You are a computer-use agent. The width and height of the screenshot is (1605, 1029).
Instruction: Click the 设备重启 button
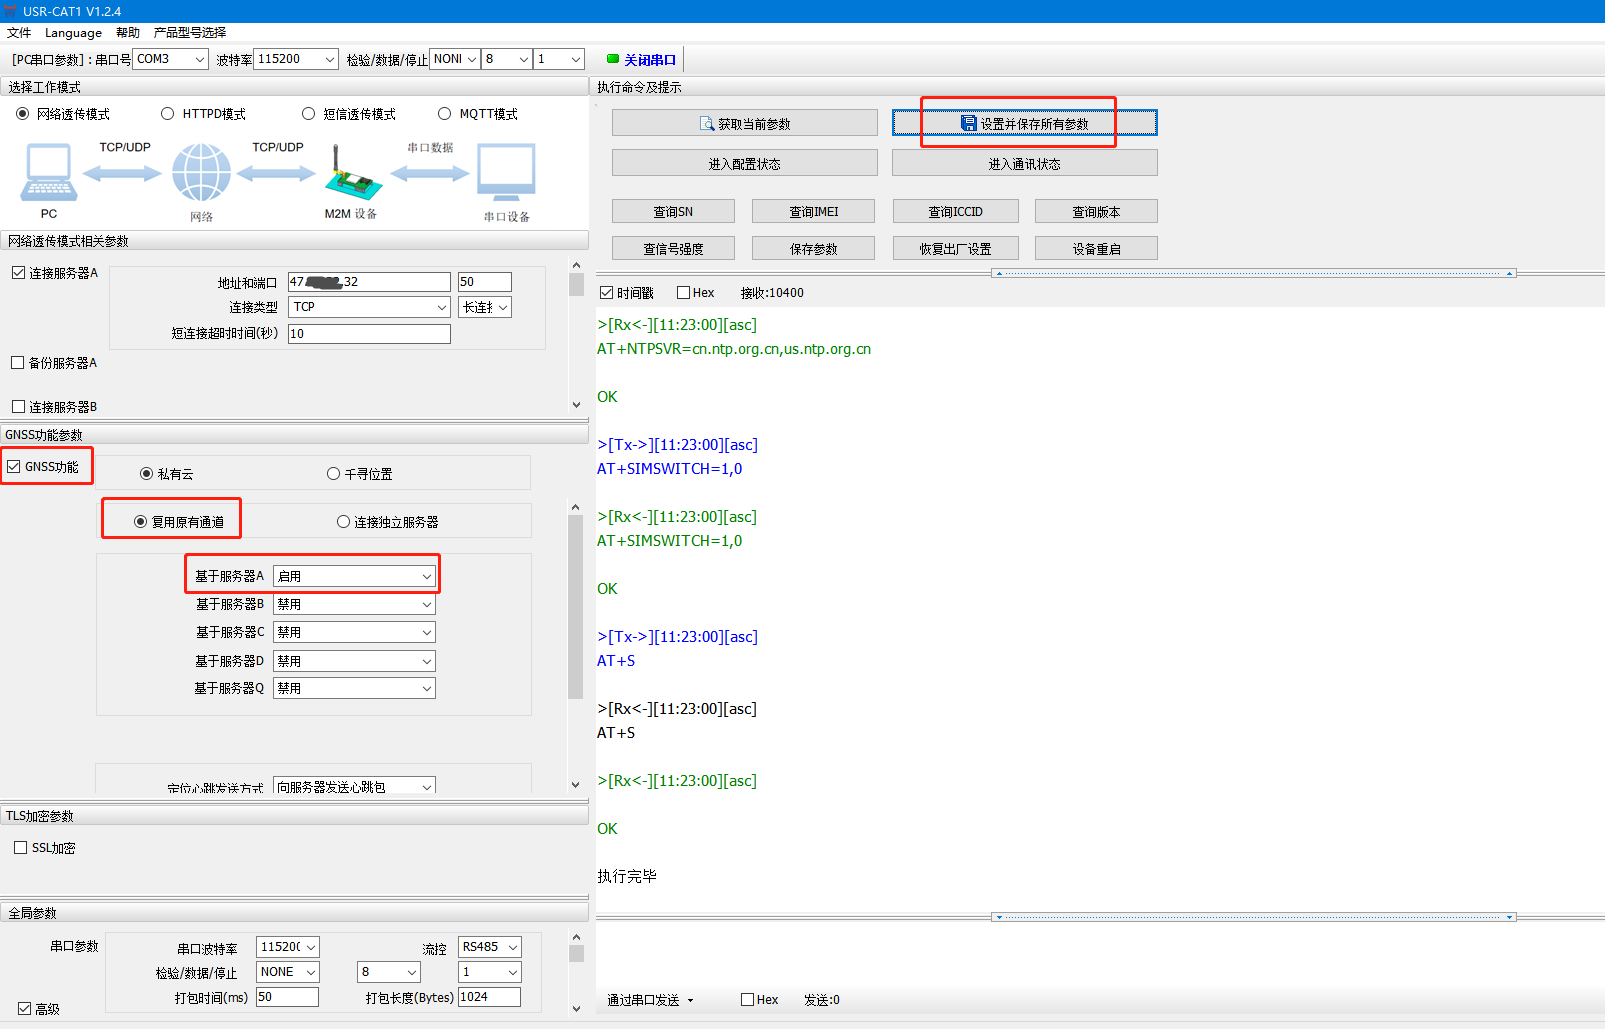click(1096, 248)
